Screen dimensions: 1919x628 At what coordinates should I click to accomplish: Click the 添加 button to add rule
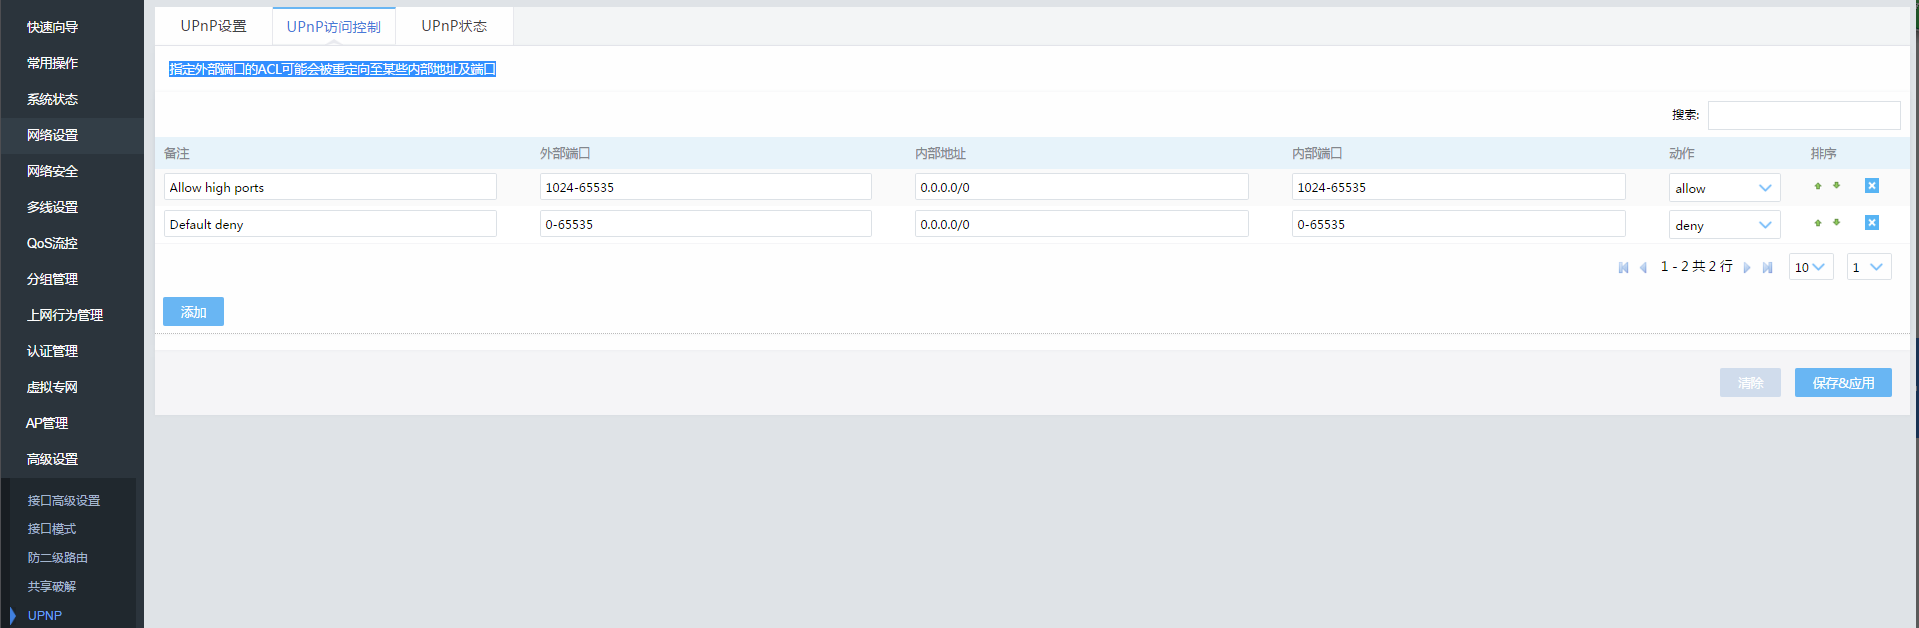[x=193, y=312]
